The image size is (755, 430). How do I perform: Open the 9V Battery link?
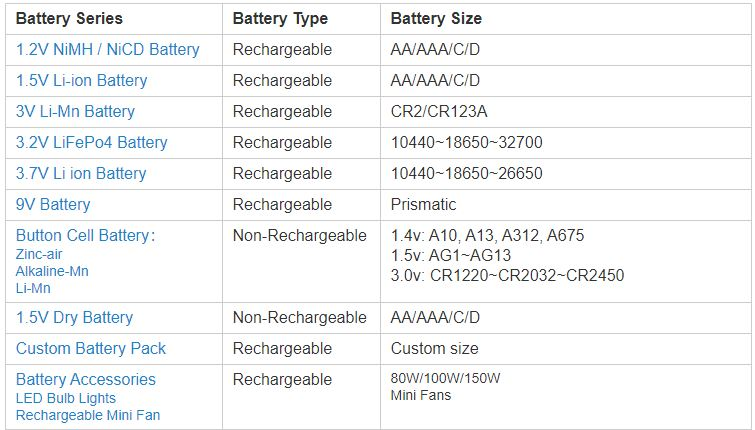click(53, 204)
